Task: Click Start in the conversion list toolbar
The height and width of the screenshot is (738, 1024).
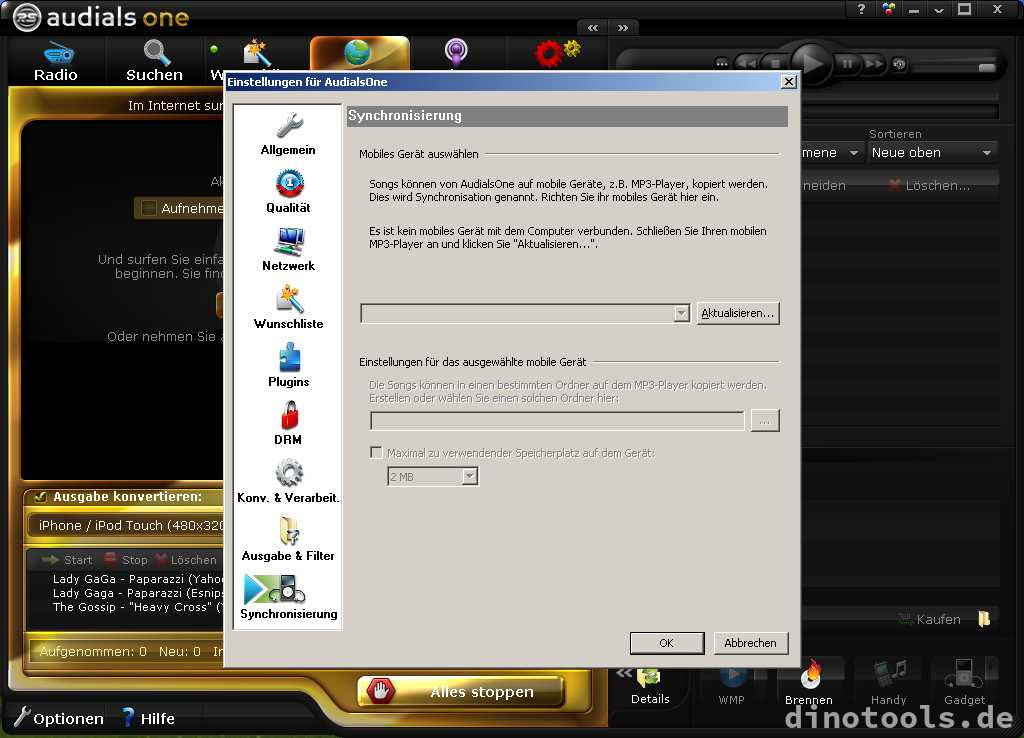Action: (x=67, y=560)
